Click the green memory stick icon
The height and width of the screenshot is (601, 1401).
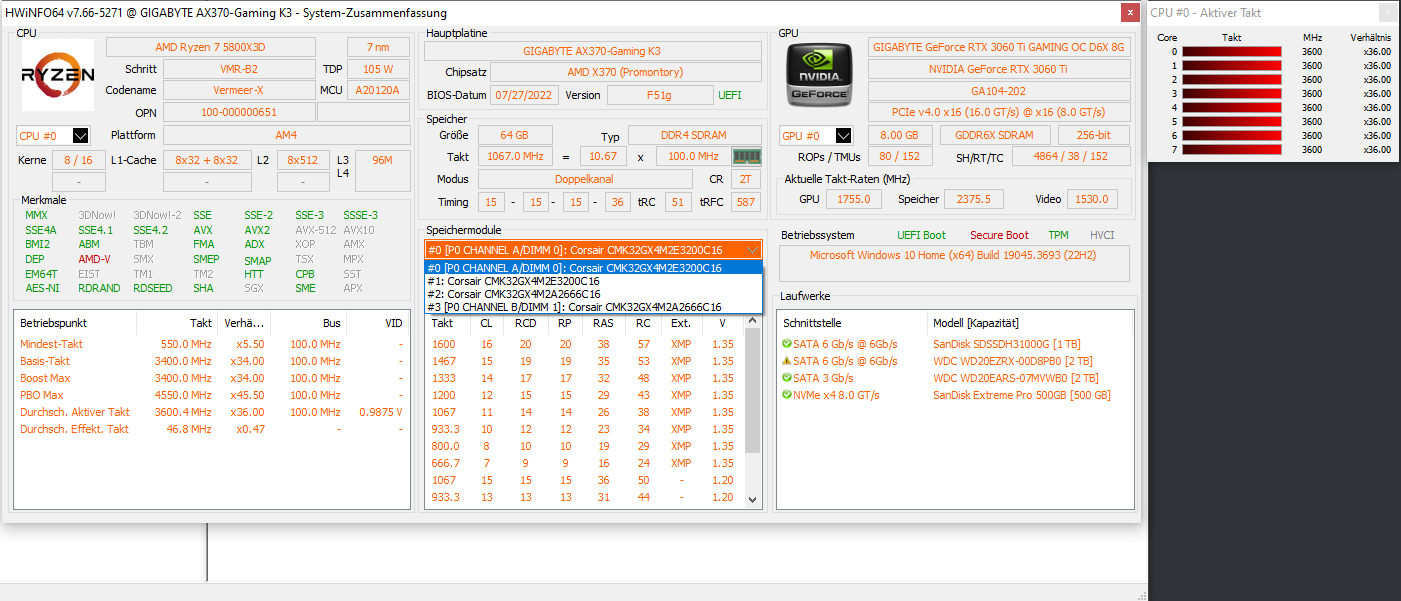click(x=746, y=156)
